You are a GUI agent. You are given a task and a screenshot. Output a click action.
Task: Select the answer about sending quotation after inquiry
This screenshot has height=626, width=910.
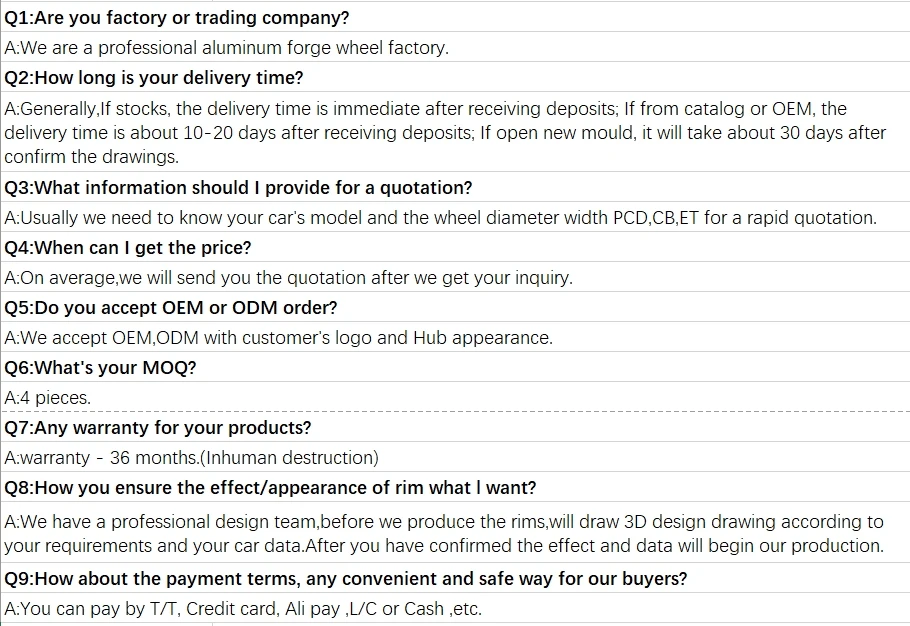click(289, 278)
